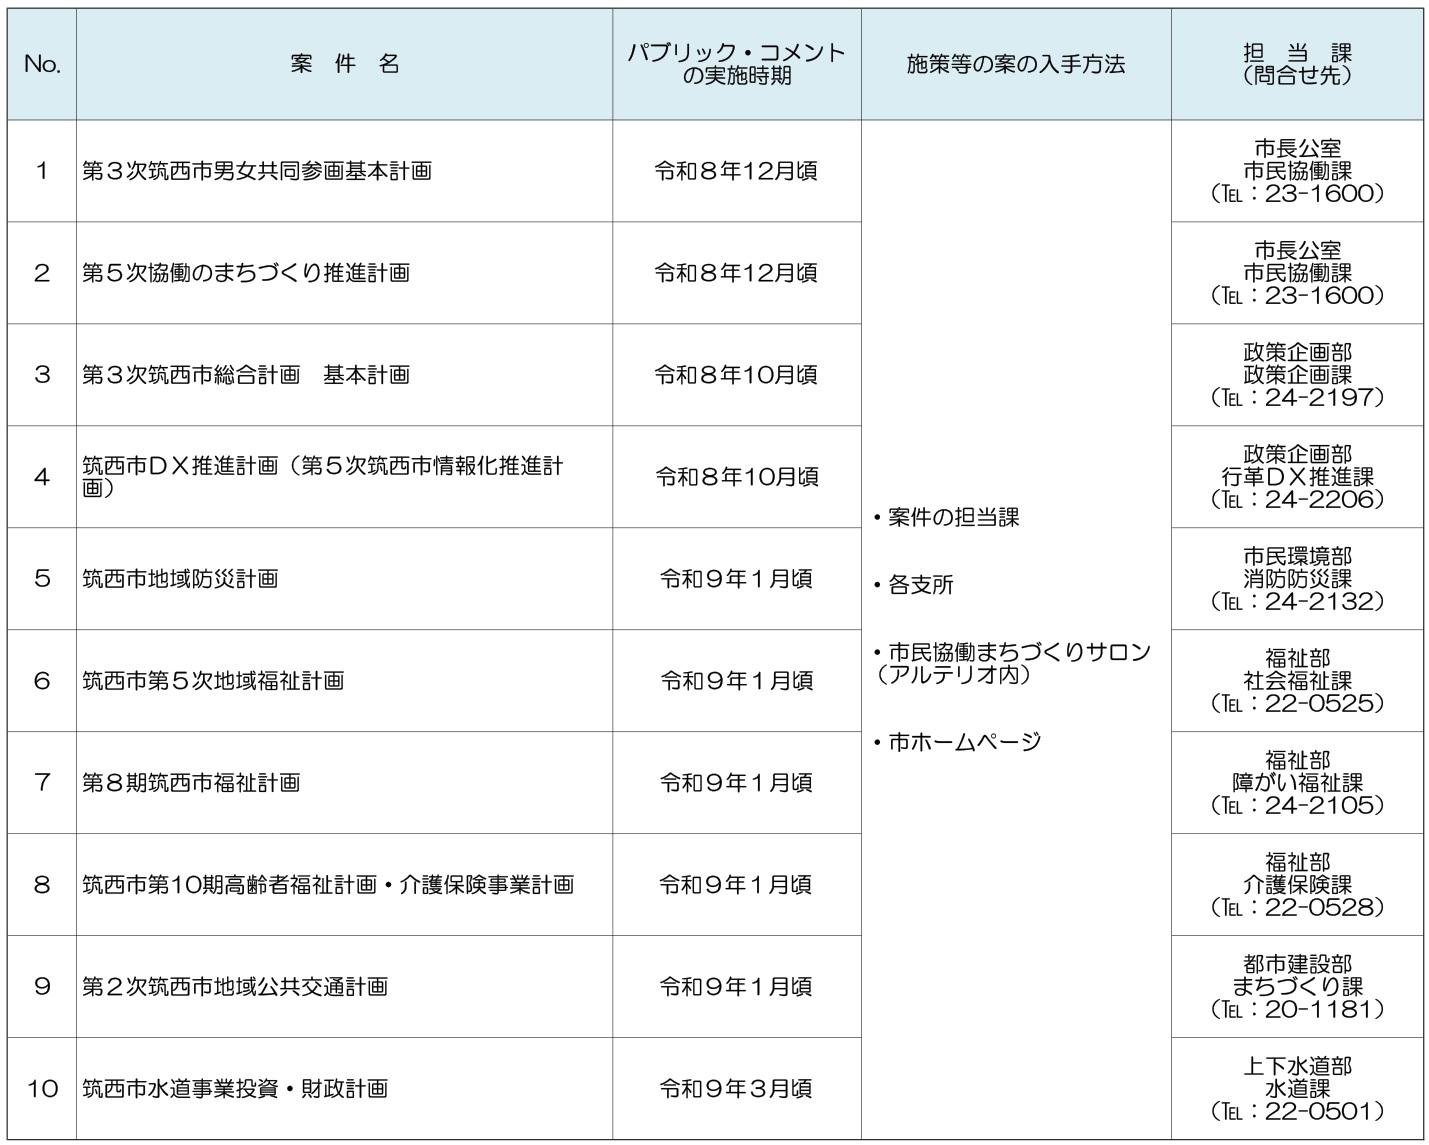Select "筑西市第5次地域福祉計画" text
Viewport: 1429px width, 1145px height.
[x=213, y=681]
